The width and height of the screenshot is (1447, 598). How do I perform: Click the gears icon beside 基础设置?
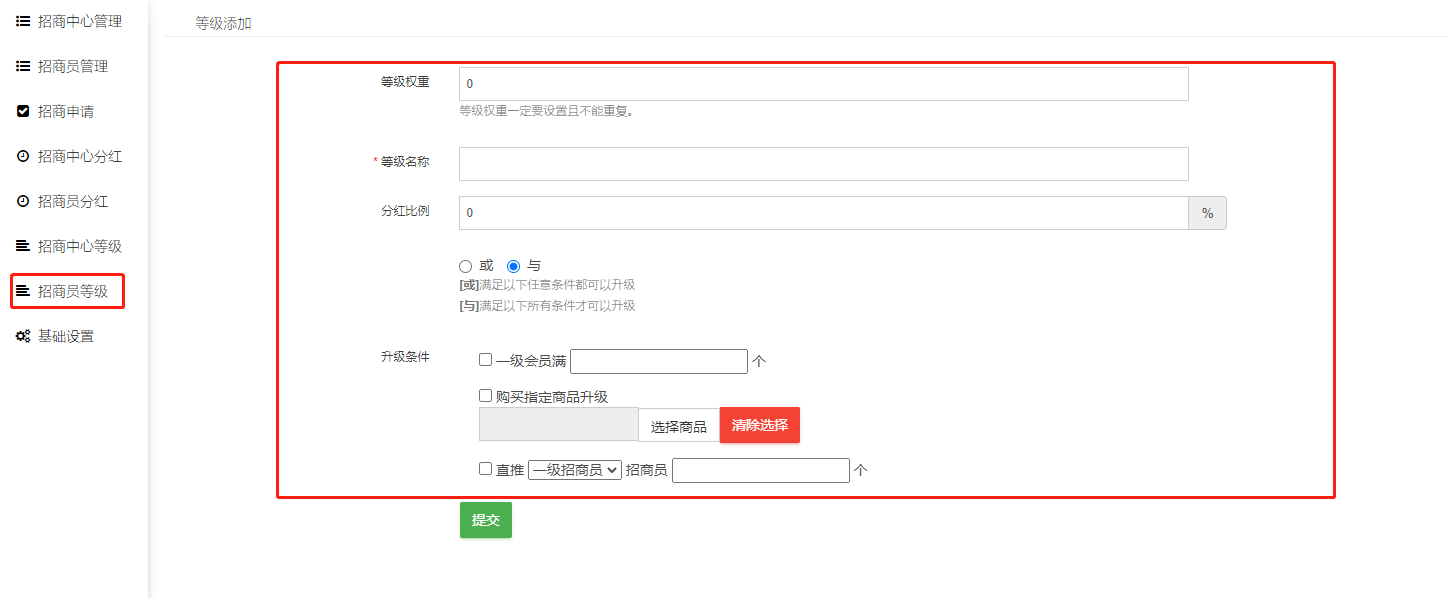click(23, 336)
